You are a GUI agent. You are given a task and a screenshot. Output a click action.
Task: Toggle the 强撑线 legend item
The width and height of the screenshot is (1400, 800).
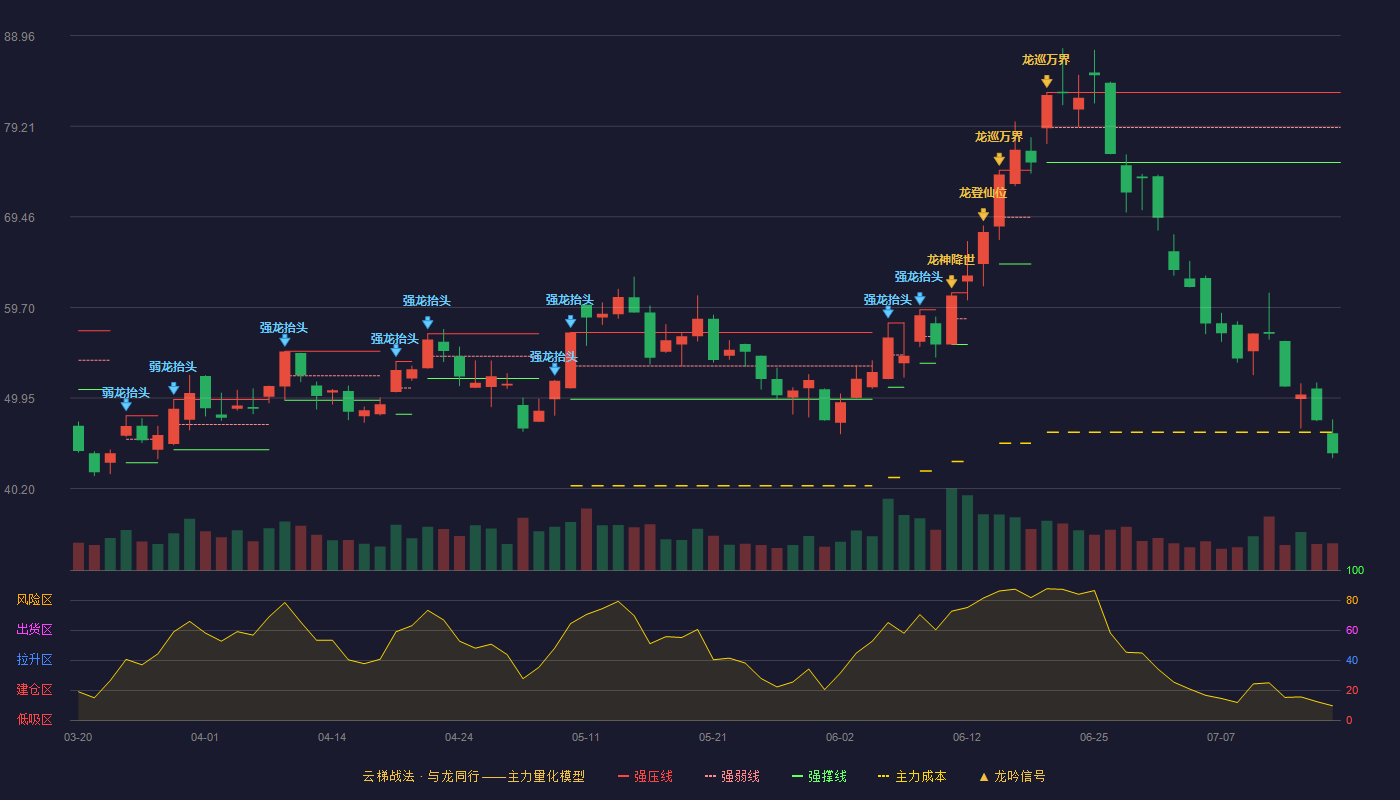tap(819, 776)
